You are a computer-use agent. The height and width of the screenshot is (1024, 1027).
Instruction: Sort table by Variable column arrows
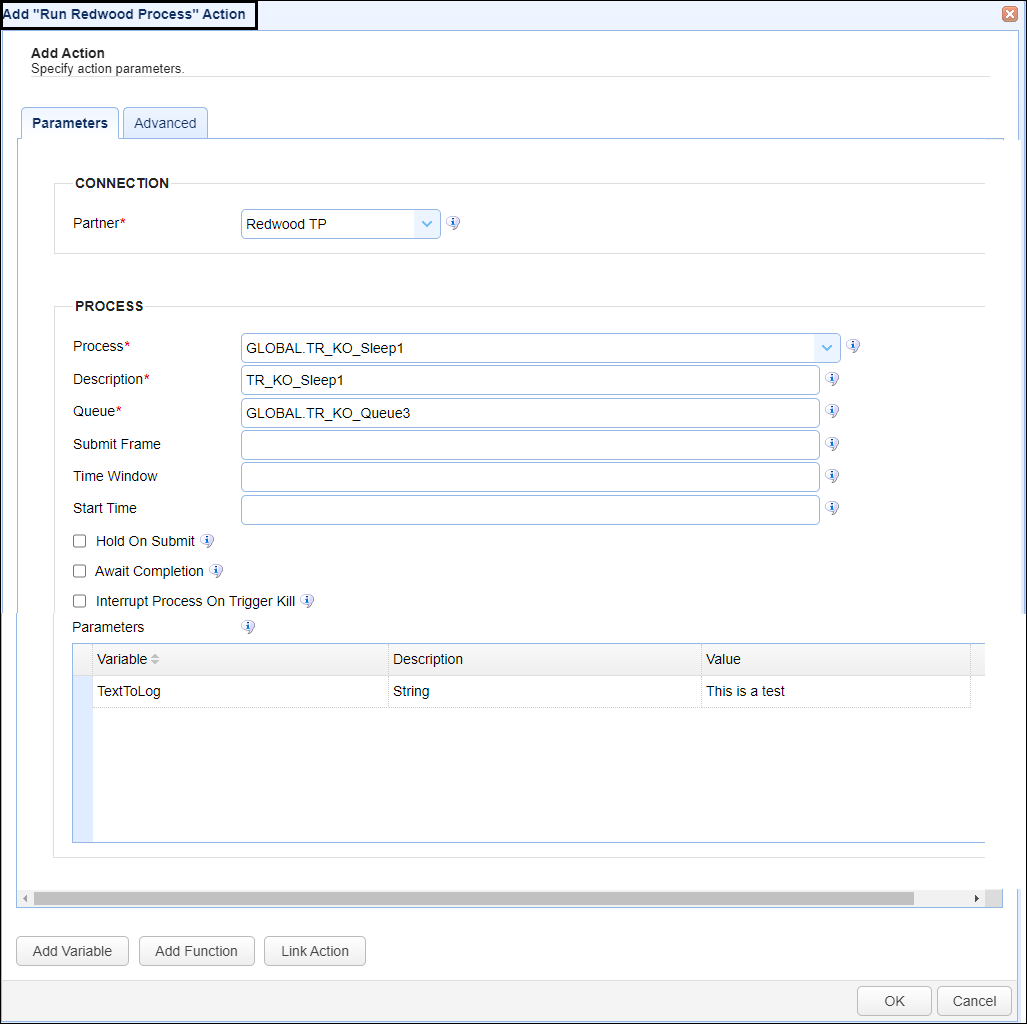pyautogui.click(x=155, y=659)
